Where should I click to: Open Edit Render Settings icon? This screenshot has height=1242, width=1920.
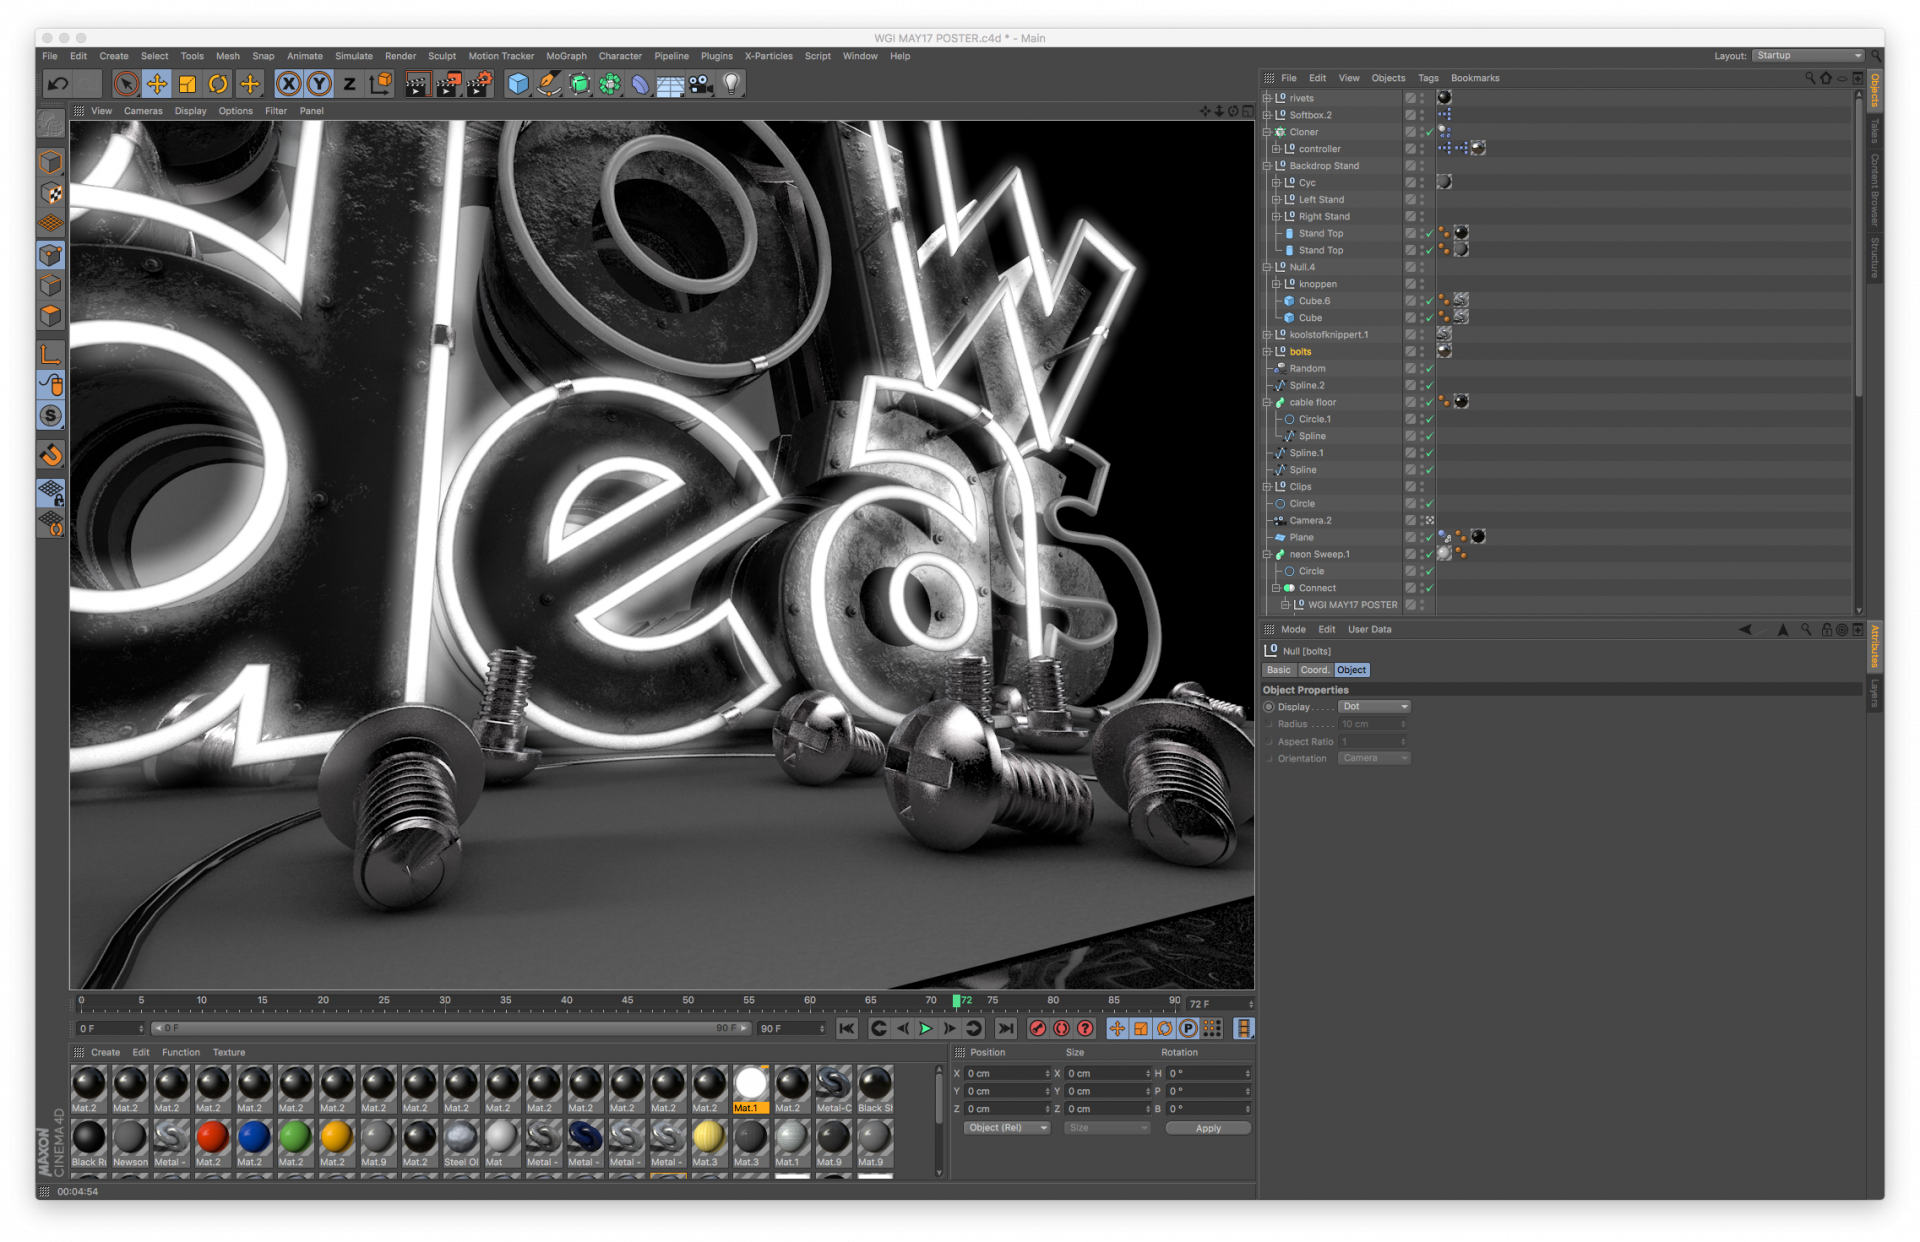pos(479,84)
